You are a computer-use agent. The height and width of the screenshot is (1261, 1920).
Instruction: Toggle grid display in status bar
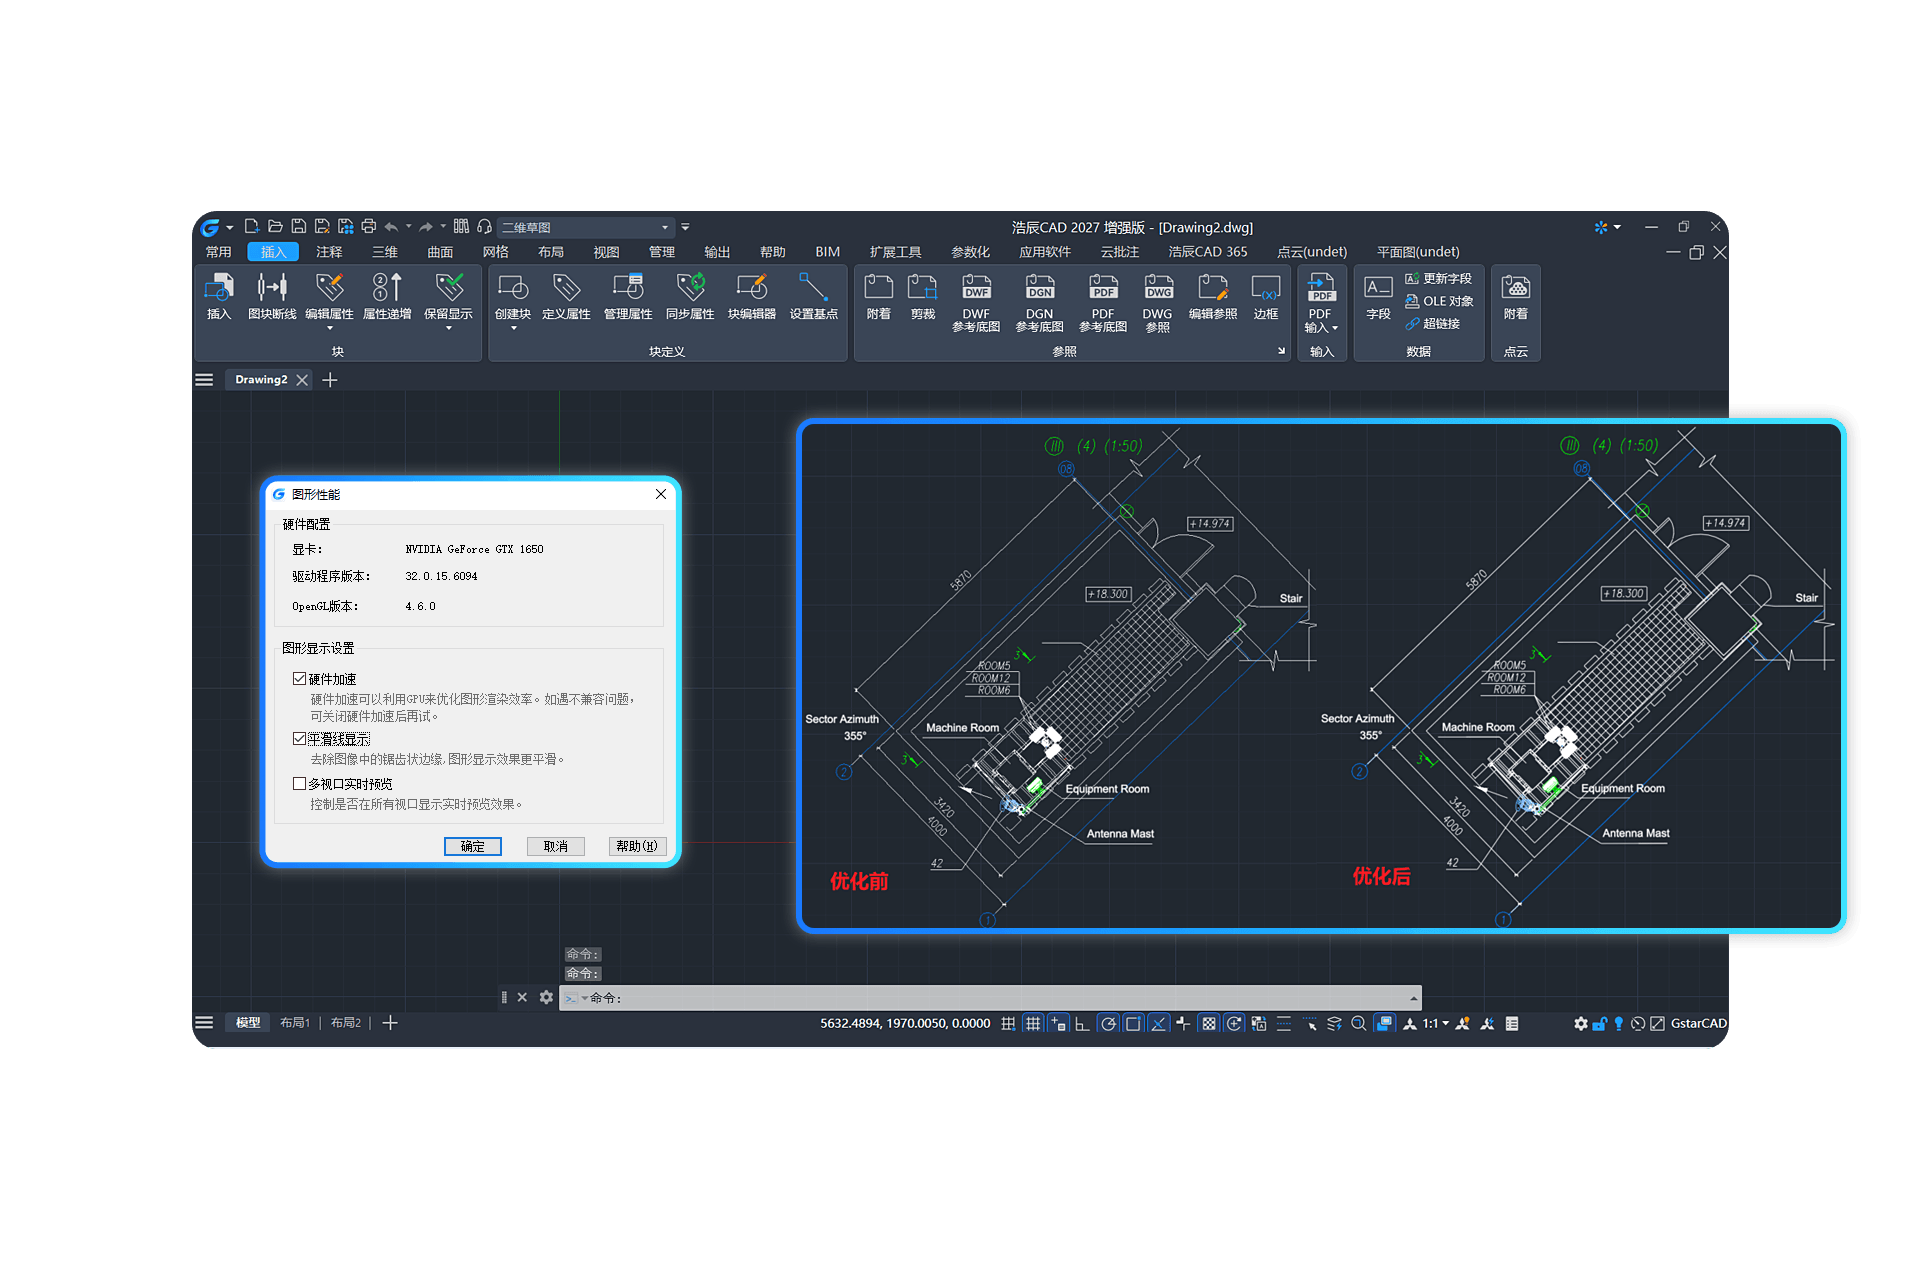[x=1033, y=1023]
